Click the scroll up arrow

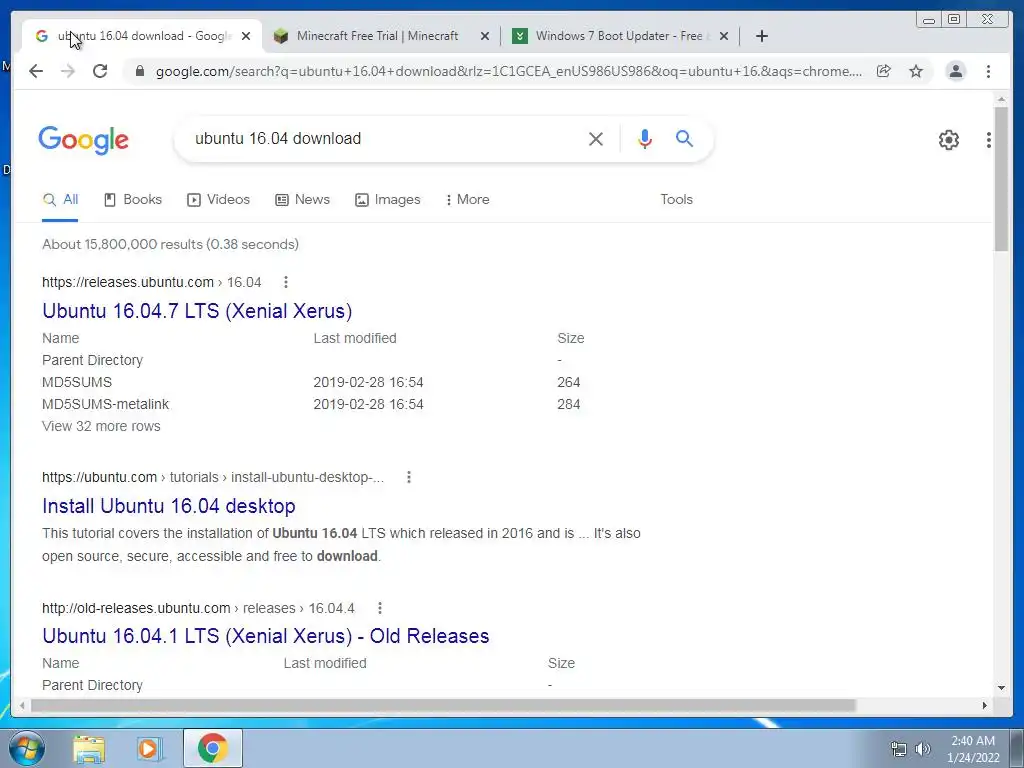point(1001,99)
